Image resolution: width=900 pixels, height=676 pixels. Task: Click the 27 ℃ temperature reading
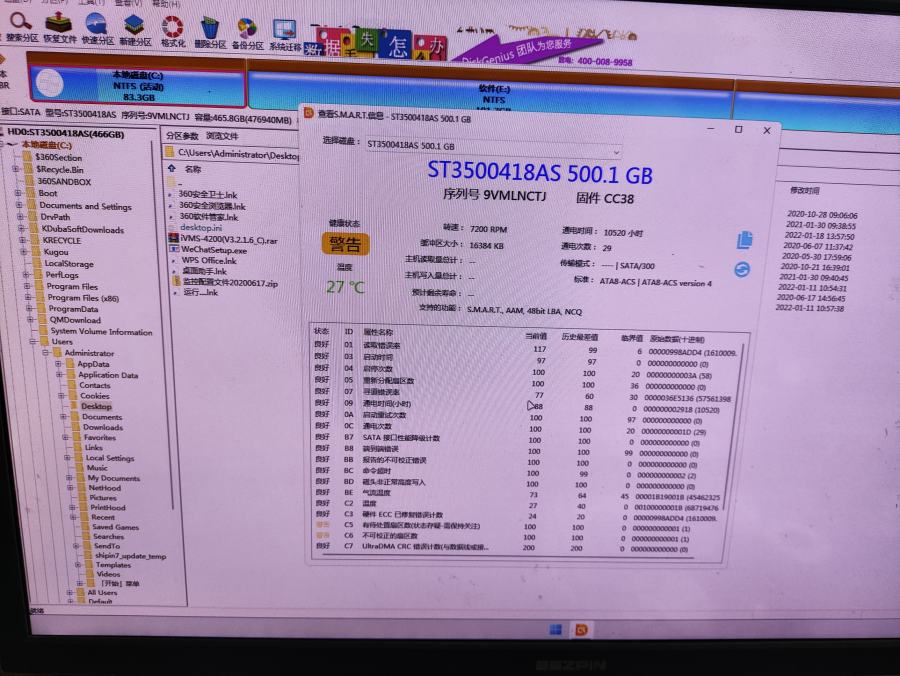[x=345, y=286]
